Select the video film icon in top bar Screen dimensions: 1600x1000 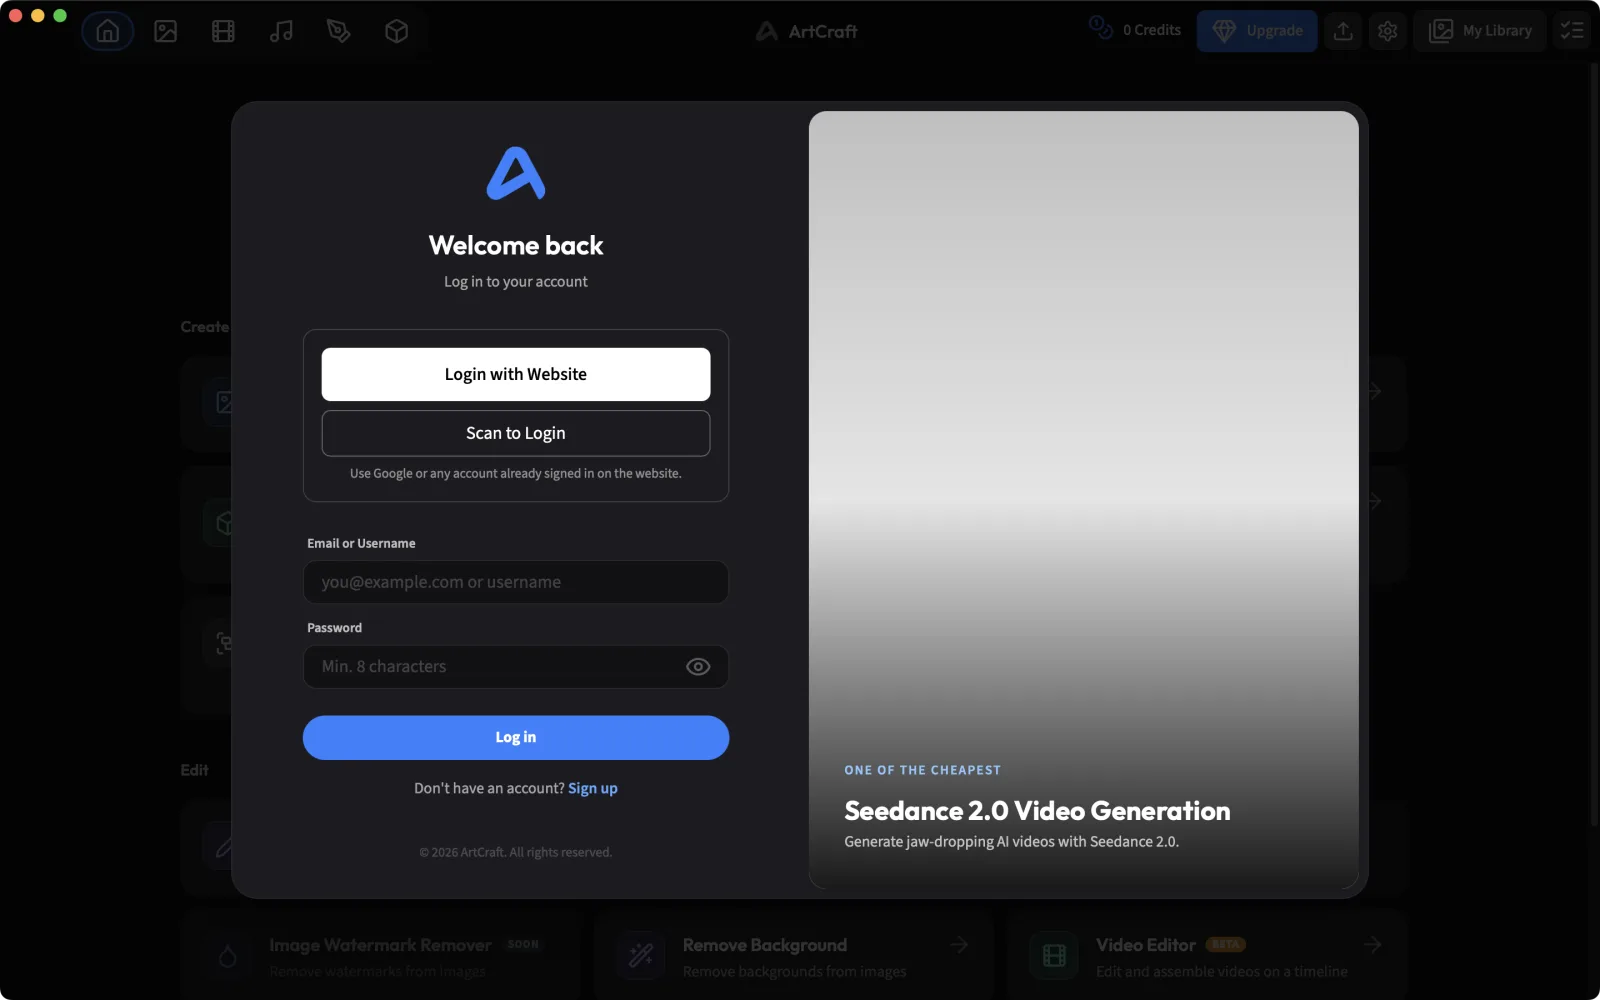tap(223, 31)
